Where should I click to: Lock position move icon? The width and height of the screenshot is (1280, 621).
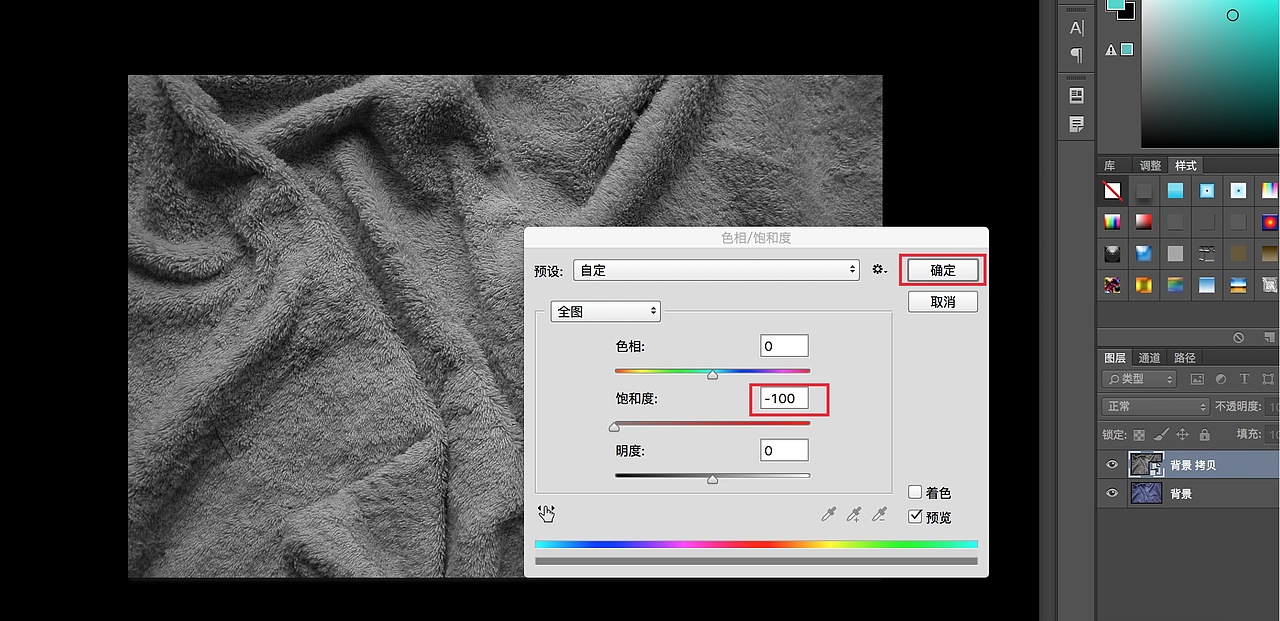click(1182, 435)
